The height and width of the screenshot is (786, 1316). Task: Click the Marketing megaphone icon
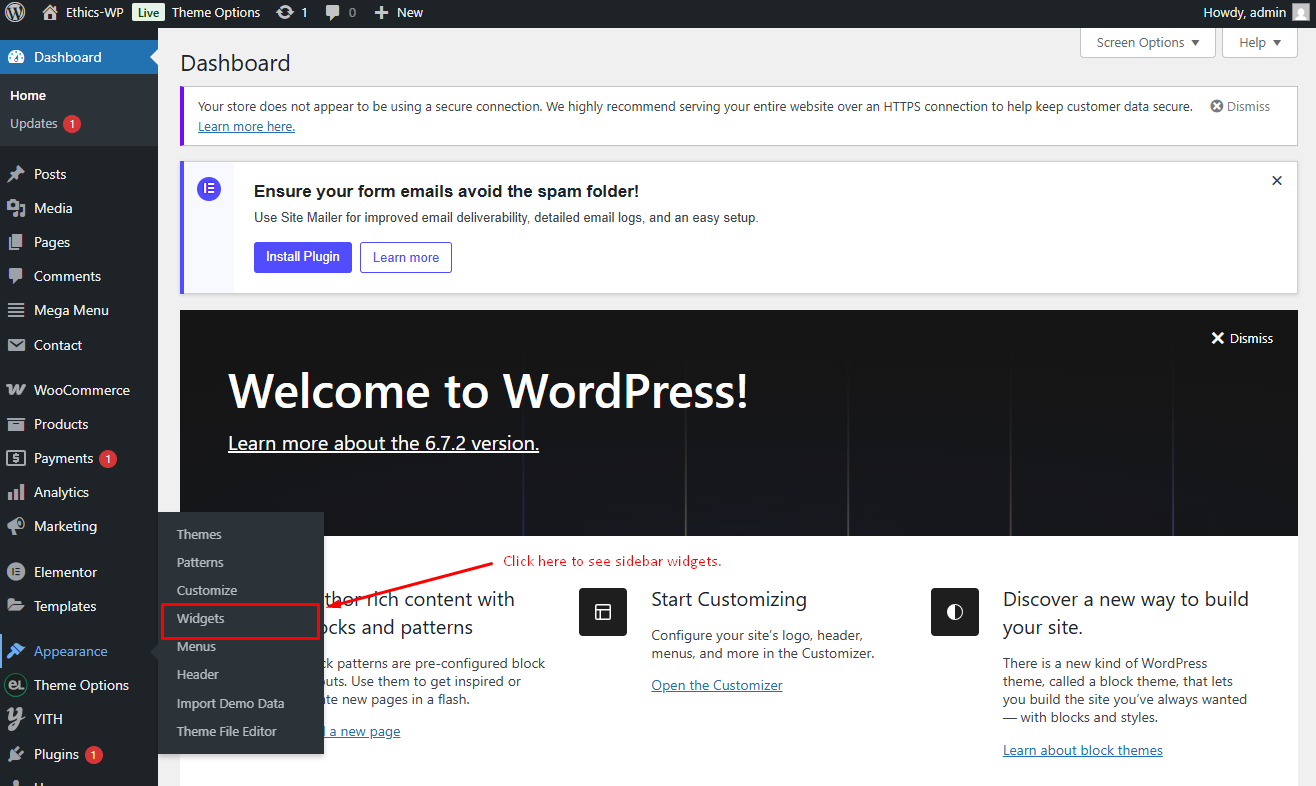pos(16,526)
